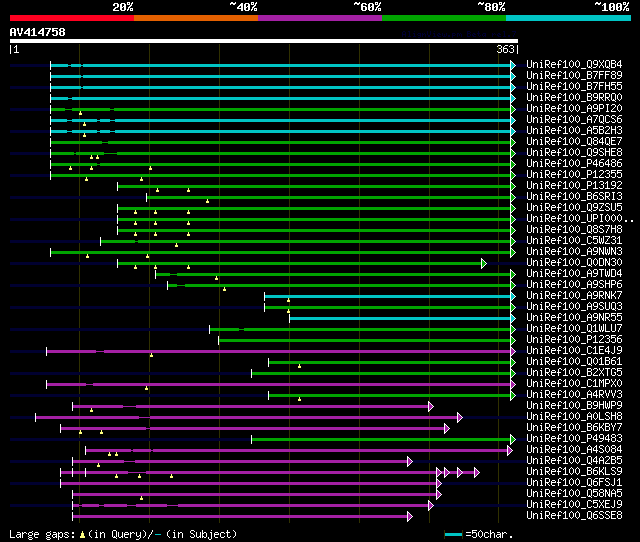Screen dimensions: 640x542
Task: Select the UniRef100_P13192 label
Action: click(x=574, y=186)
